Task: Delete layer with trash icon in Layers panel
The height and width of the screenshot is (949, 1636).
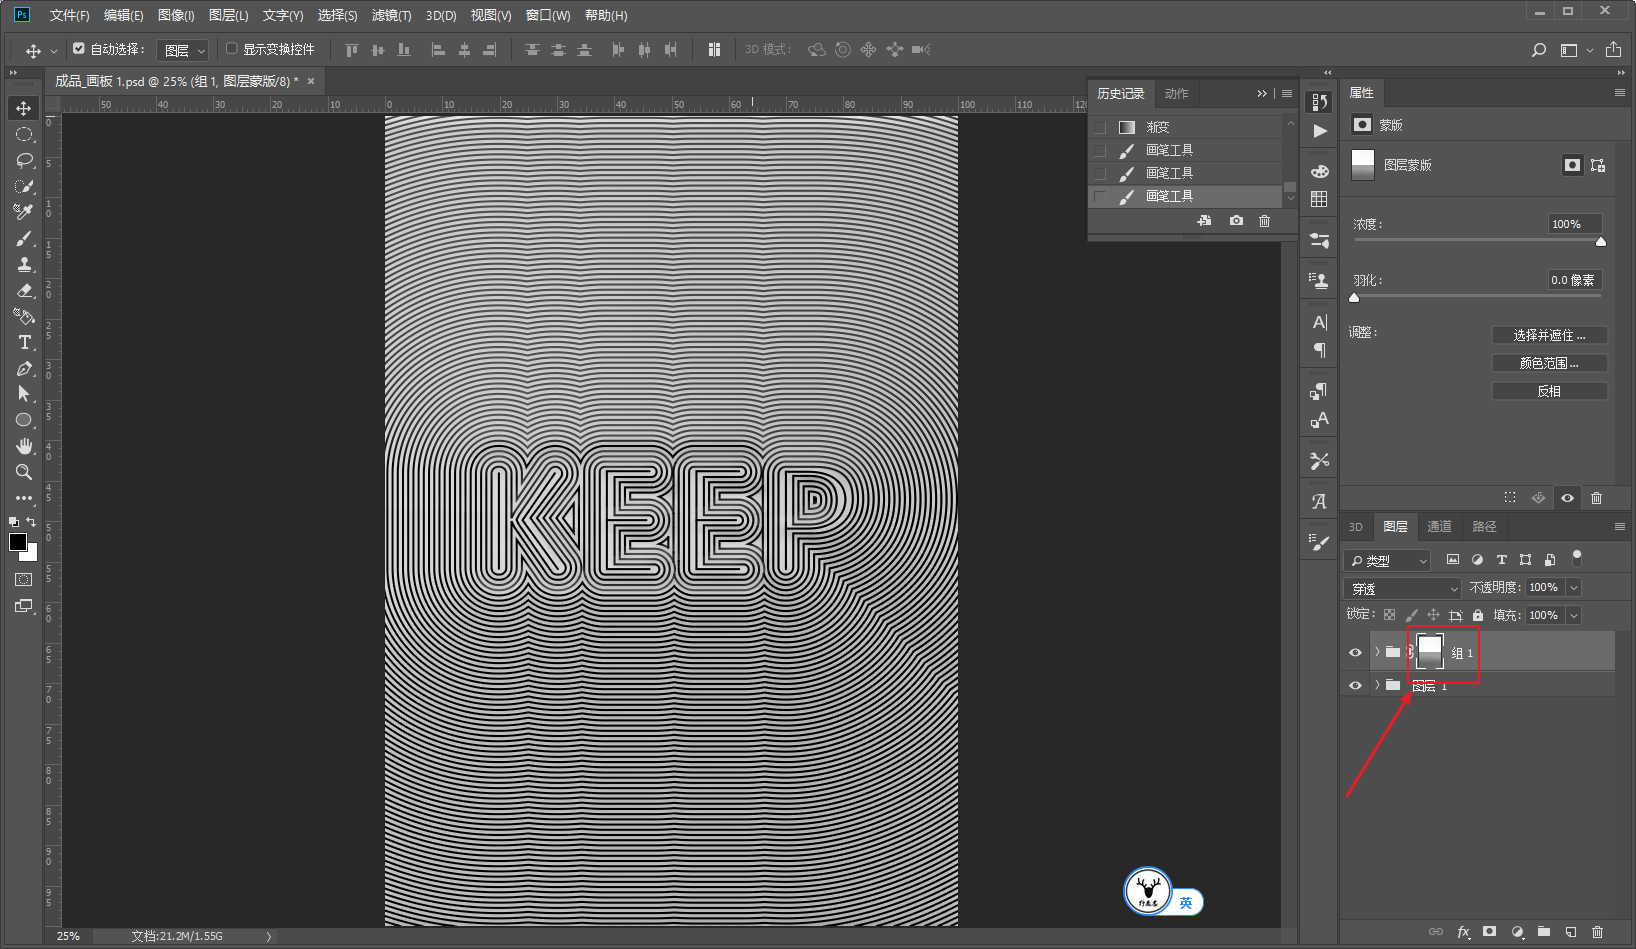Action: point(1597,932)
